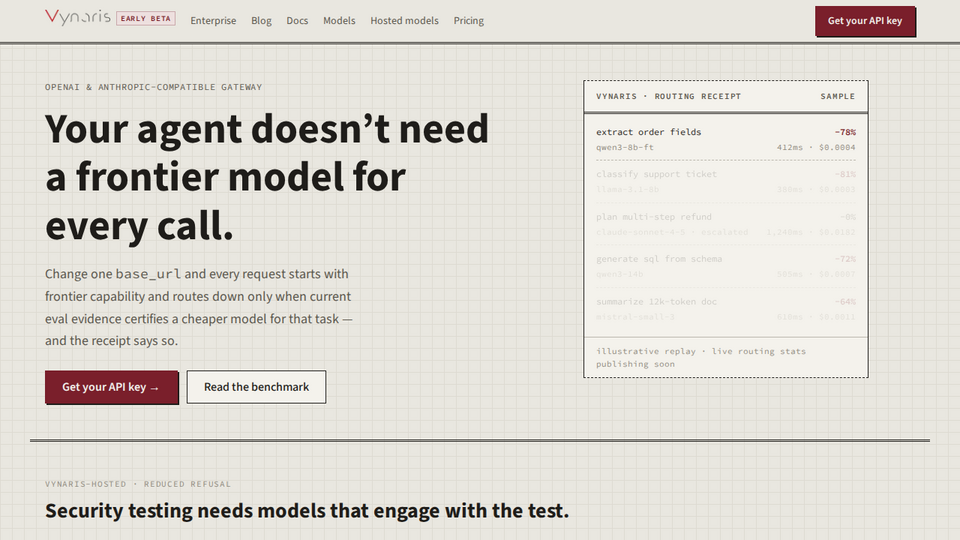Click the SAMPLE label on the receipt
960x540 pixels.
pyautogui.click(x=838, y=96)
